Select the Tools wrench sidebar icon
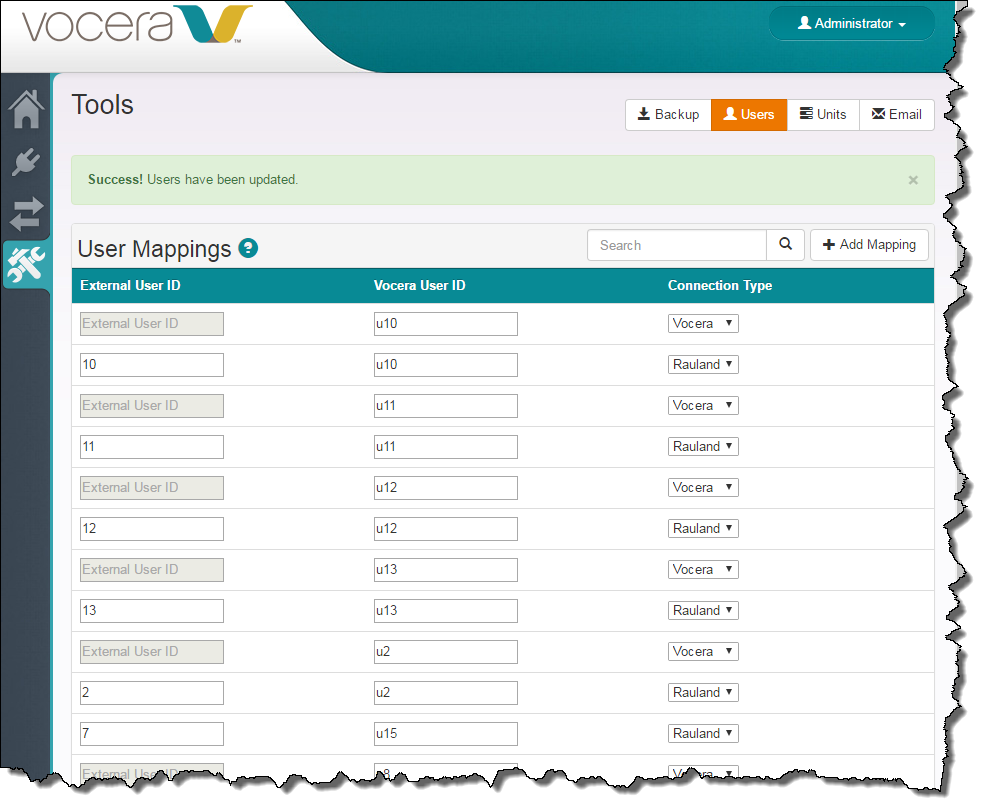The height and width of the screenshot is (812, 990). pyautogui.click(x=27, y=264)
